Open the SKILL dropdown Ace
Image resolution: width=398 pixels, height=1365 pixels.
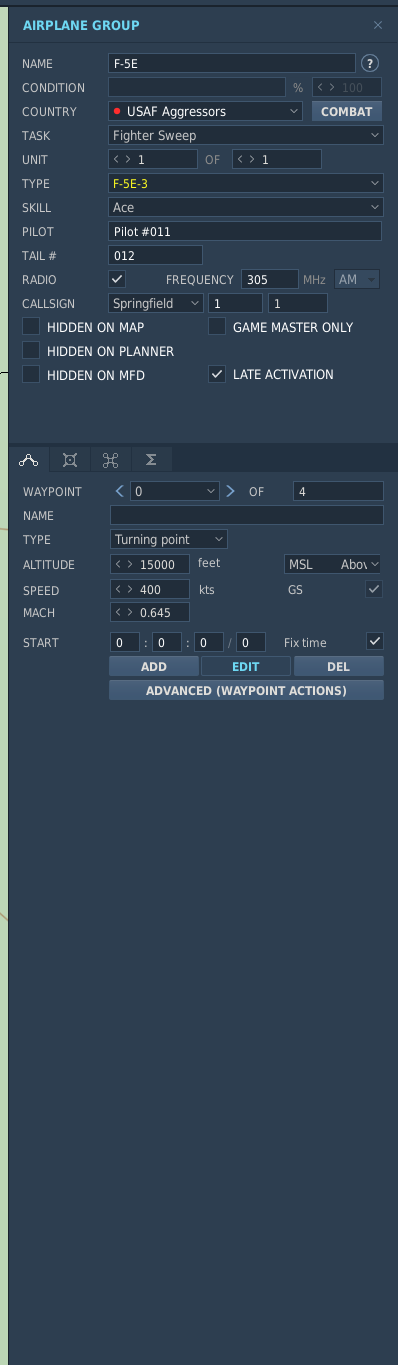(x=246, y=207)
